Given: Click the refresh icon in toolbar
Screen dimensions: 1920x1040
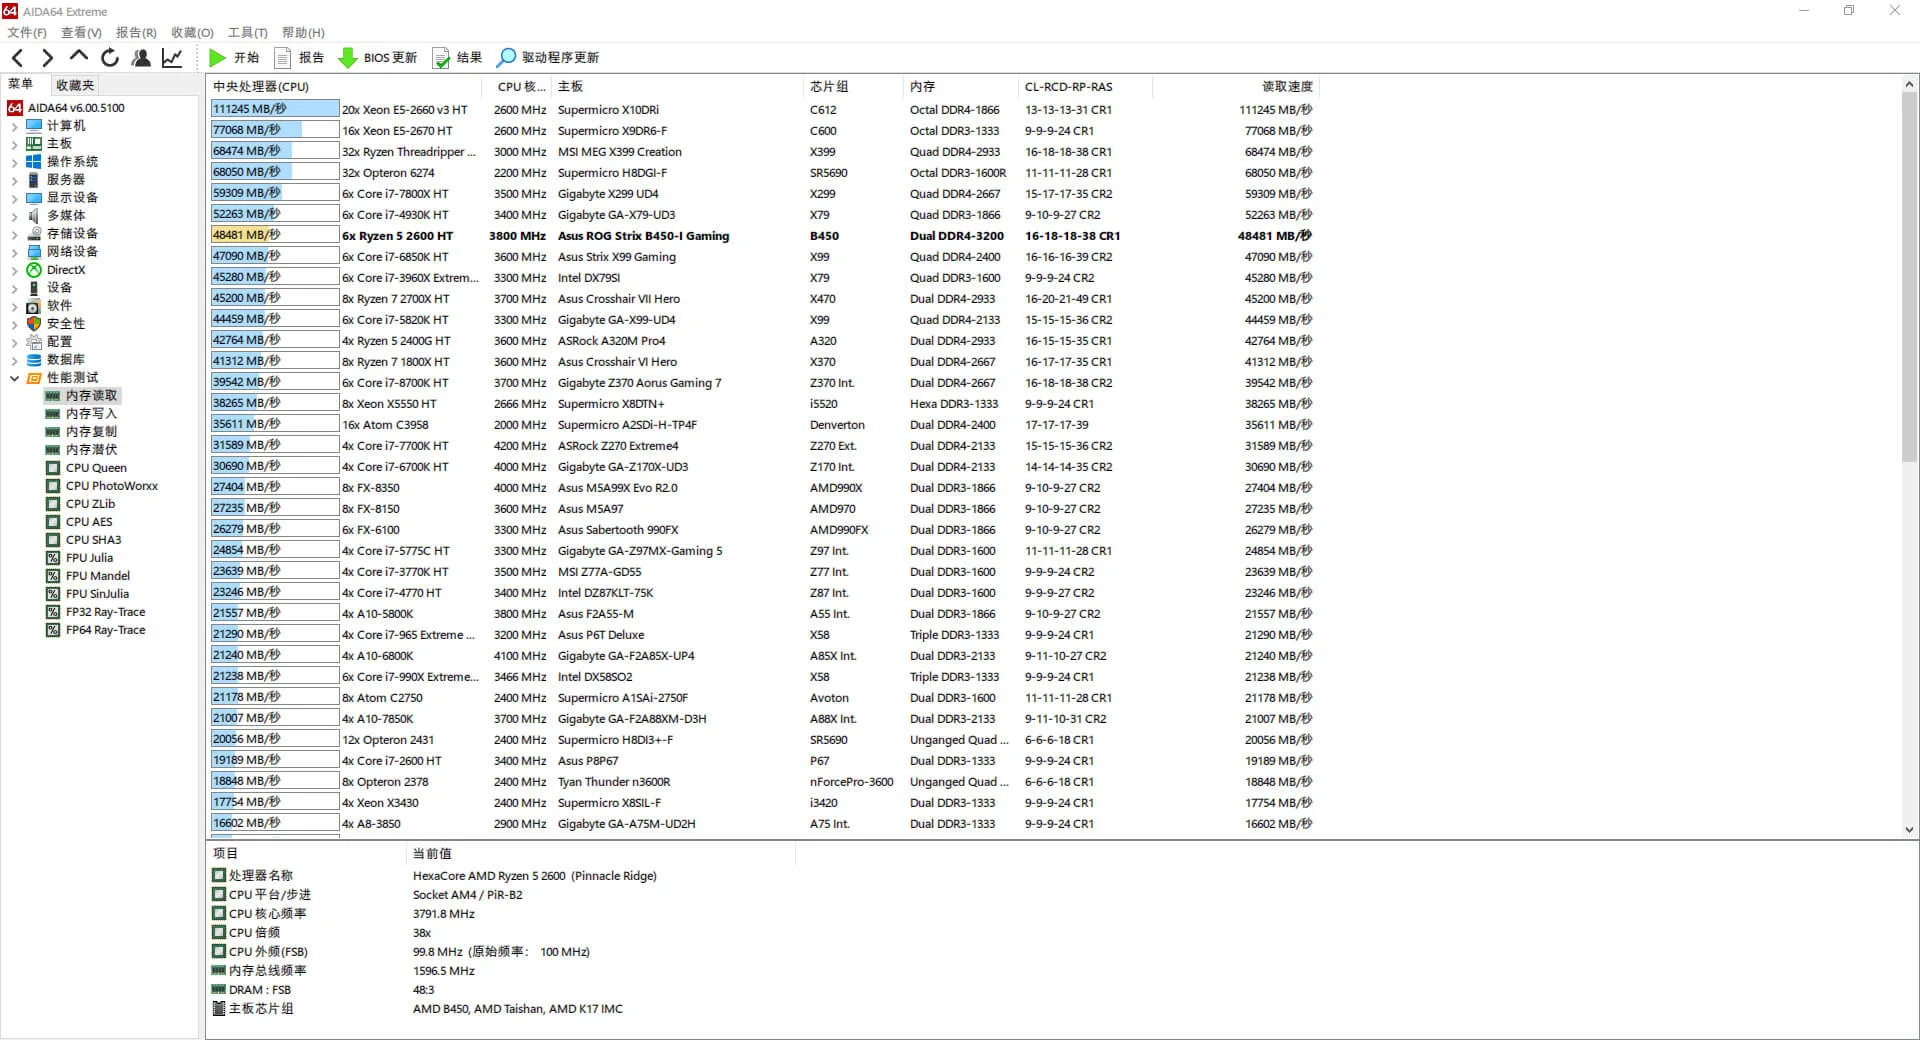Looking at the screenshot, I should 110,58.
